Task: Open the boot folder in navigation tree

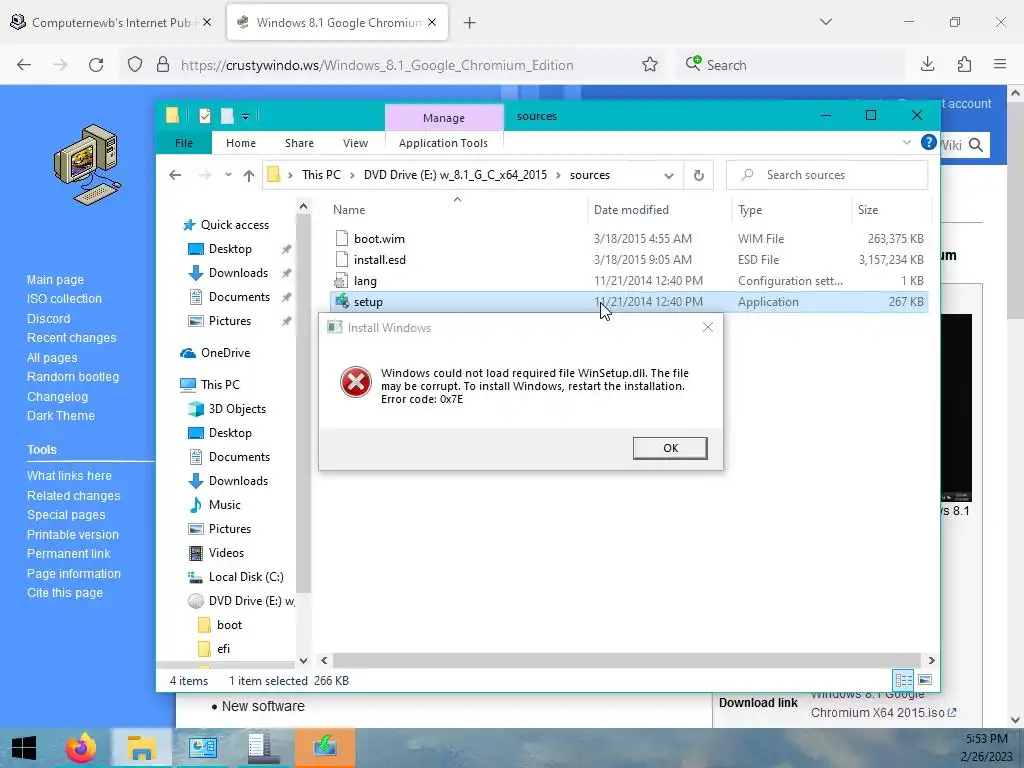Action: coord(229,625)
